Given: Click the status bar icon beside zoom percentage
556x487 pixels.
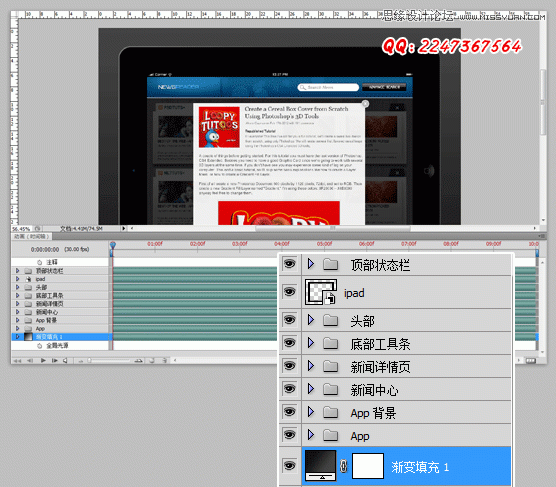Looking at the screenshot, I should click(x=37, y=229).
